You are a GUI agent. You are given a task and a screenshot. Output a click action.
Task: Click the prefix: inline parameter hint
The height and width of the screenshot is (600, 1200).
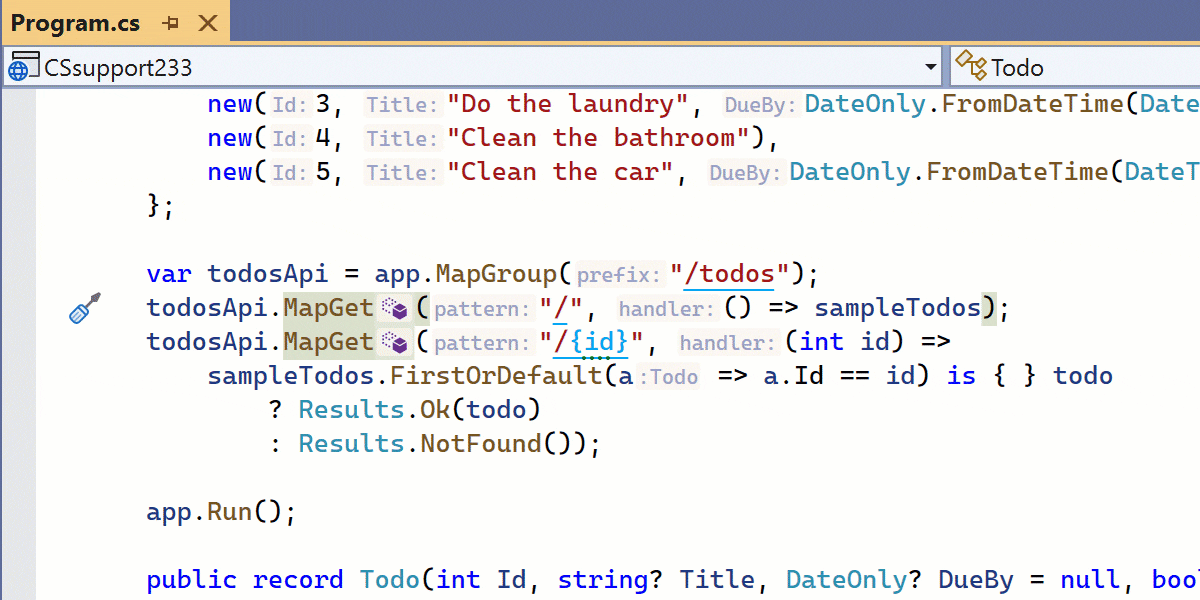pos(619,275)
